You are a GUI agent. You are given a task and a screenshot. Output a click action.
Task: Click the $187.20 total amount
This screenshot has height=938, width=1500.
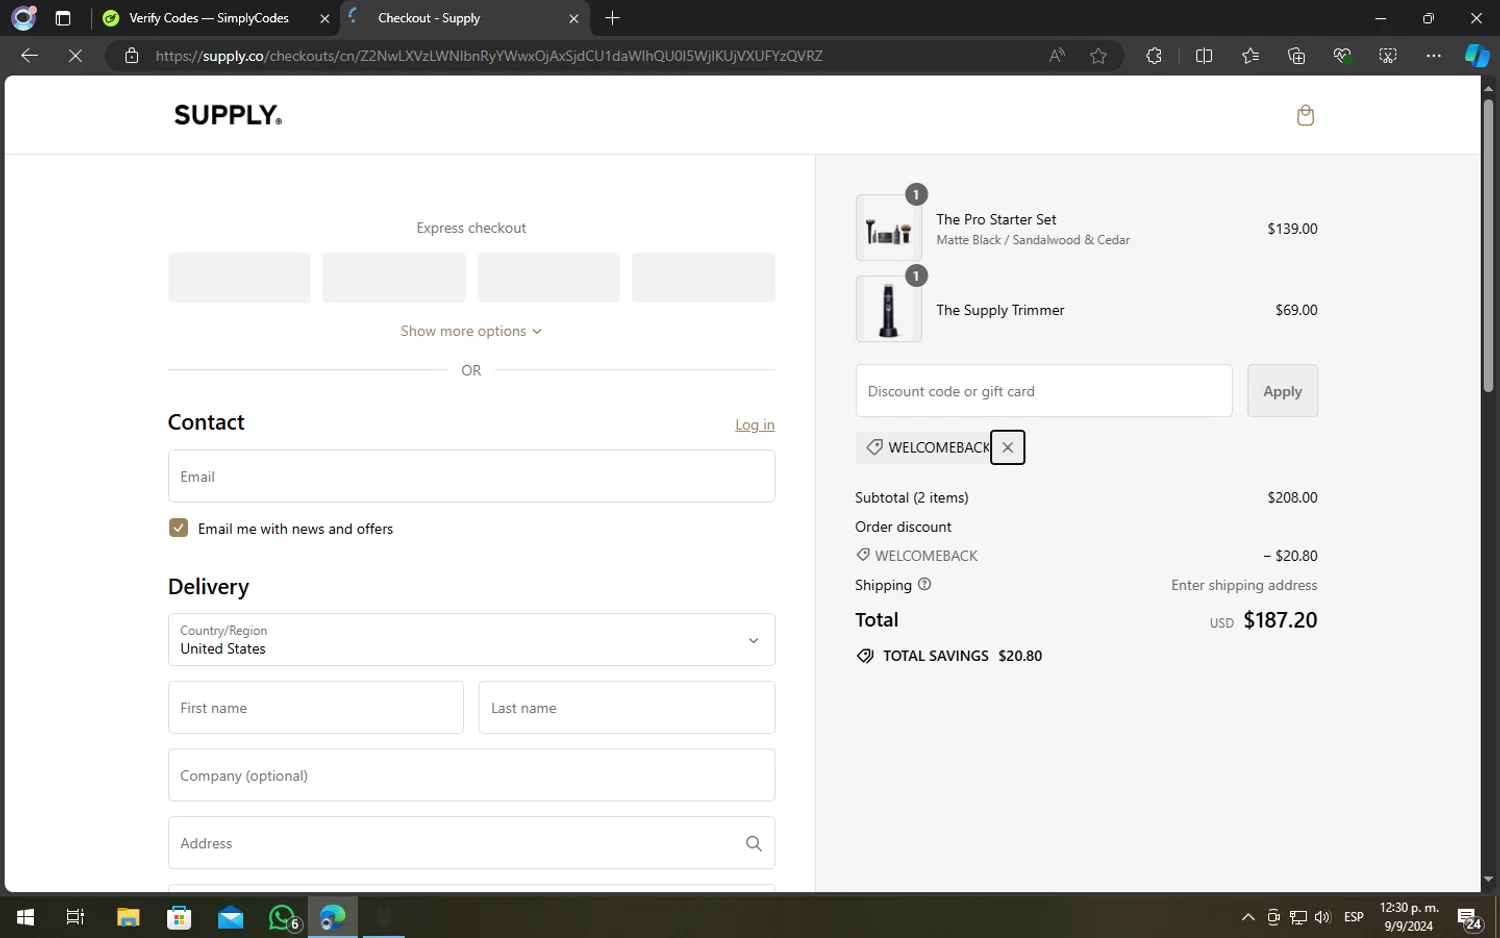[1280, 620]
